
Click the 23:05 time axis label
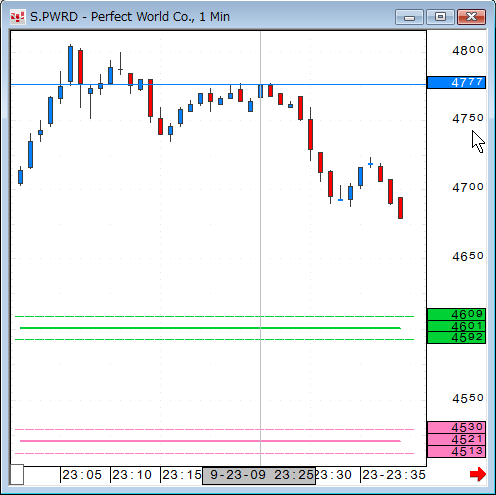point(82,475)
